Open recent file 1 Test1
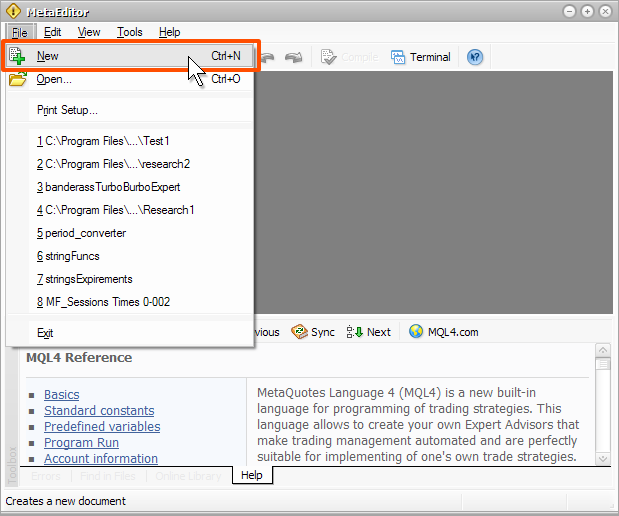 pos(130,141)
